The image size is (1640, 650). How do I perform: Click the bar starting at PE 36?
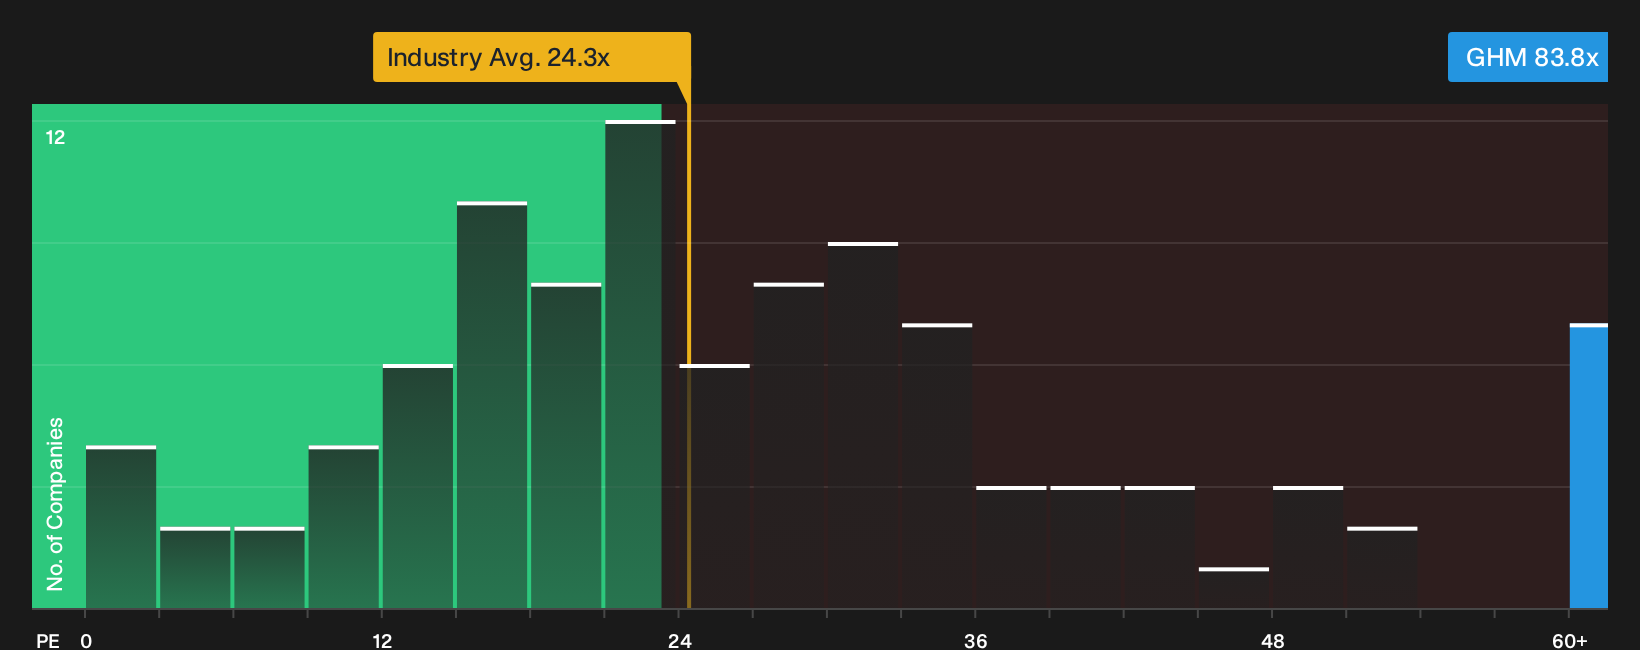1011,547
